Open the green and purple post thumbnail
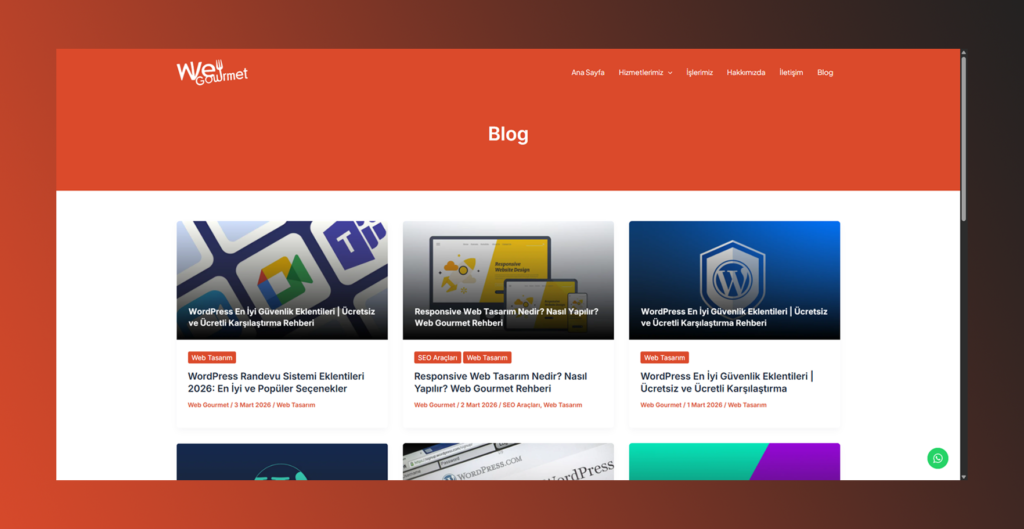Image resolution: width=1024 pixels, height=529 pixels. pos(735,462)
